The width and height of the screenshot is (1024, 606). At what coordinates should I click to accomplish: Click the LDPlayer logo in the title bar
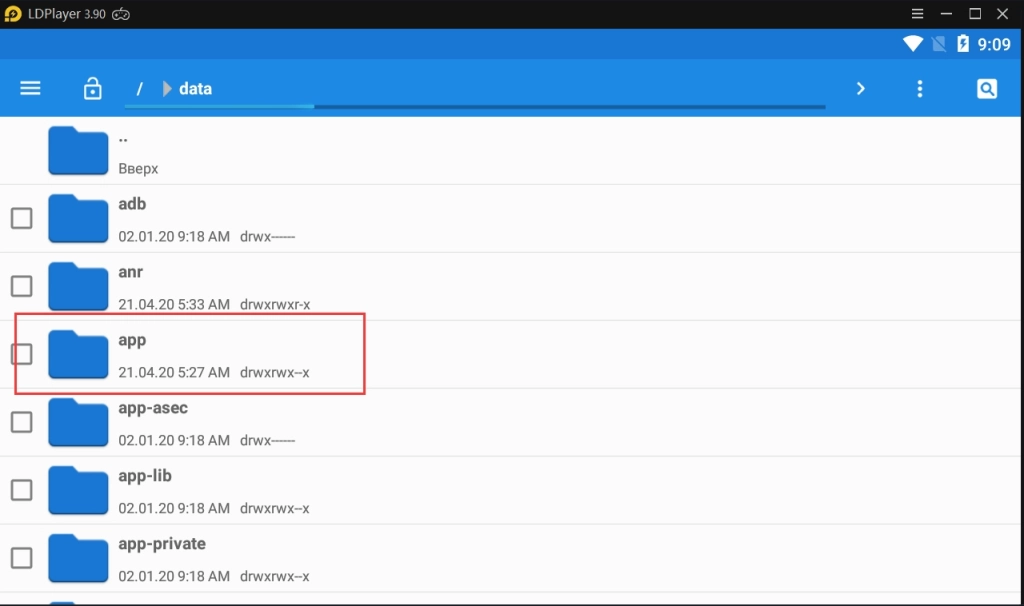pos(12,13)
